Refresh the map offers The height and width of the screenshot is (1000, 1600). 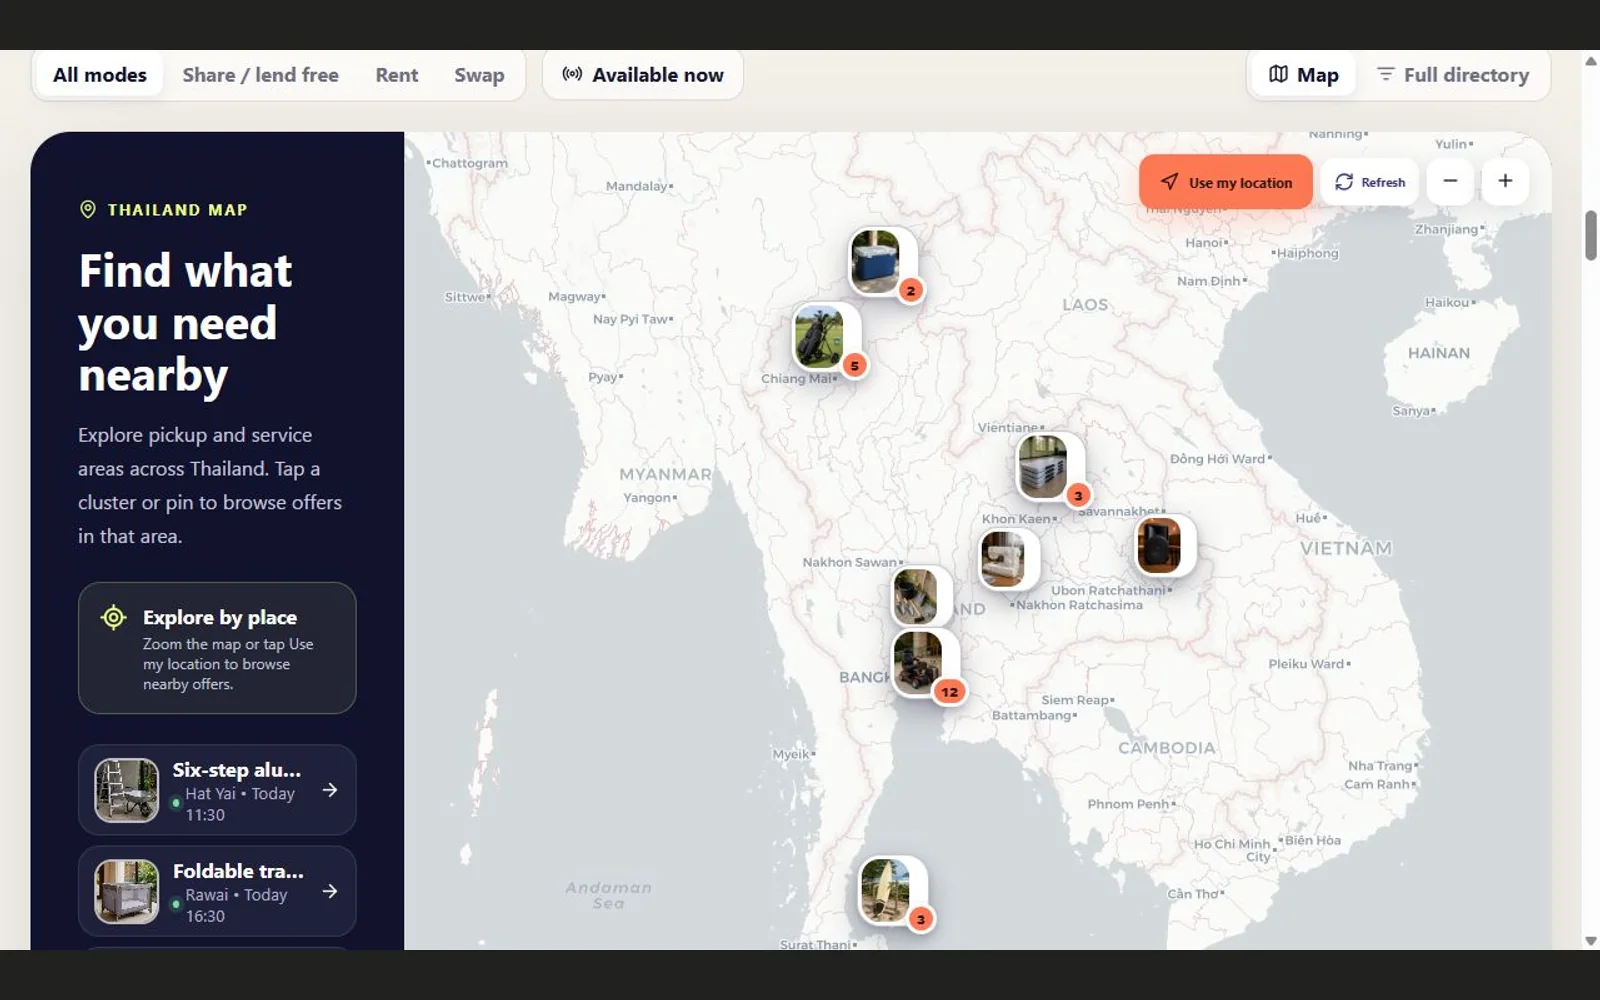1370,182
